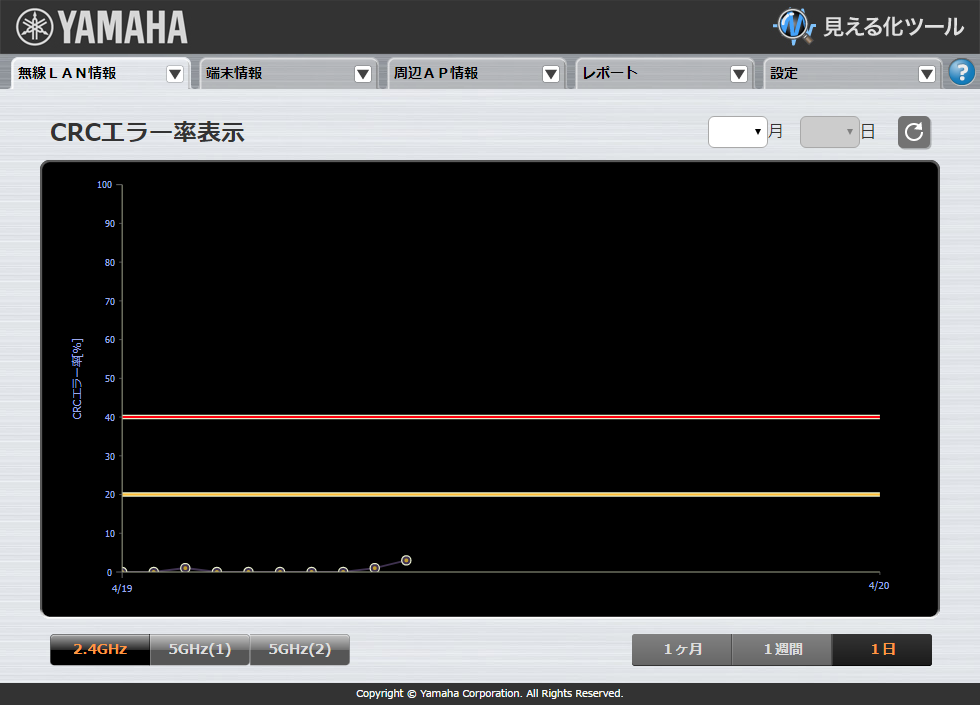Expand the 無線LAN情報 menu arrow

175,74
